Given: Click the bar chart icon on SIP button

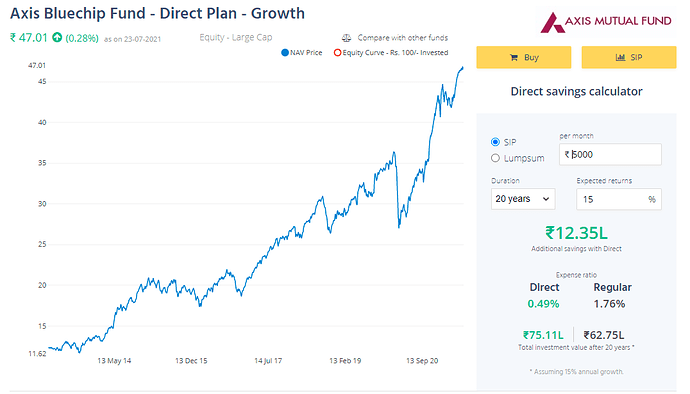Looking at the screenshot, I should pos(620,58).
